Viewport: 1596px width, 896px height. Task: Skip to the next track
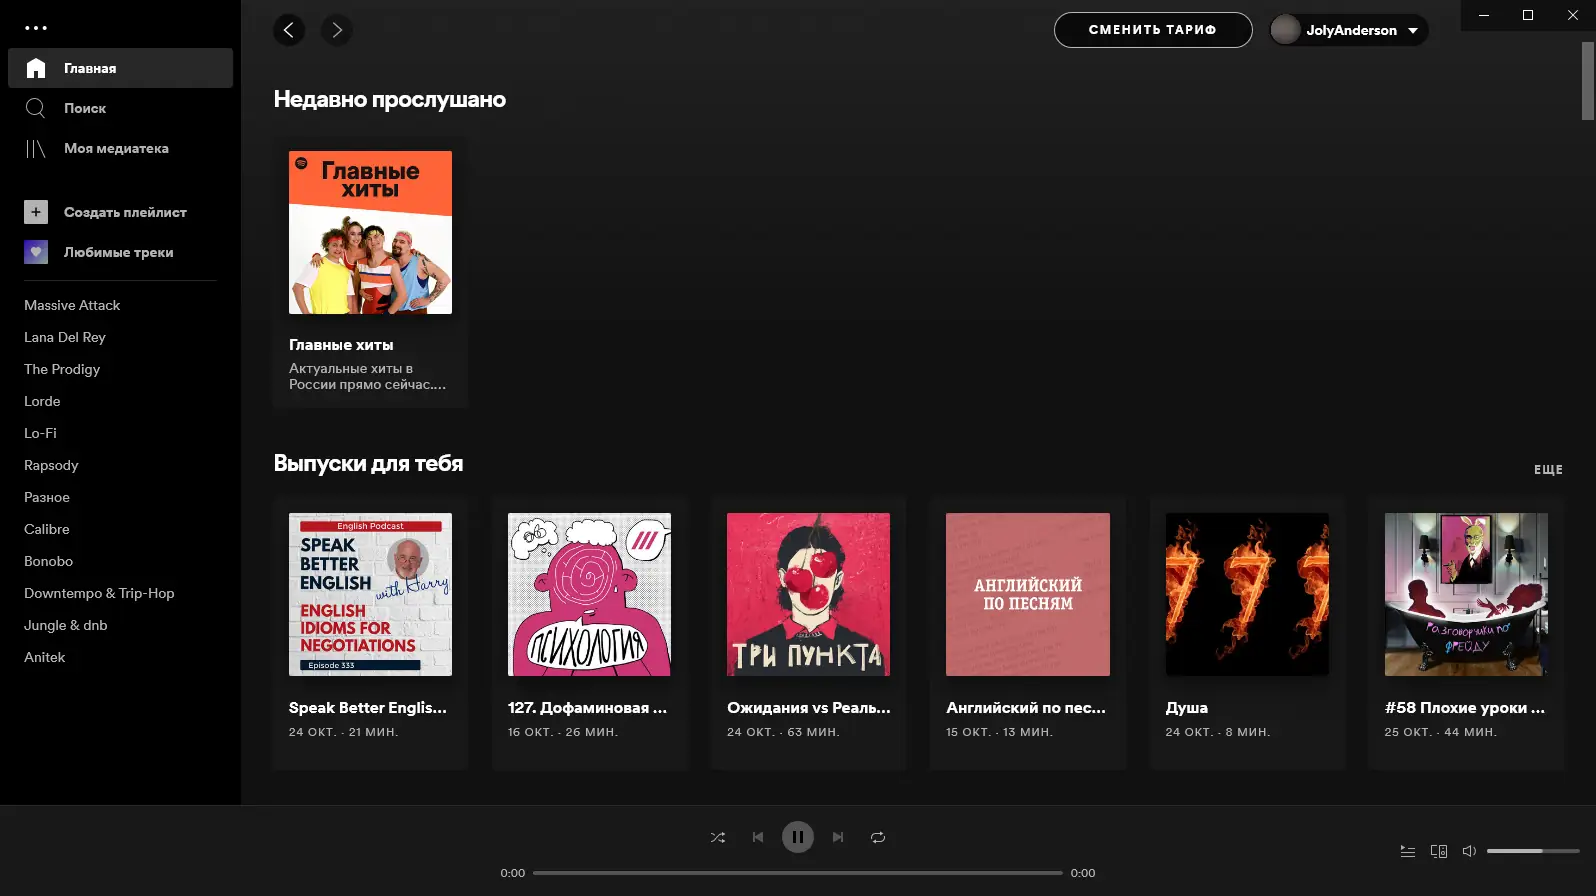point(838,837)
